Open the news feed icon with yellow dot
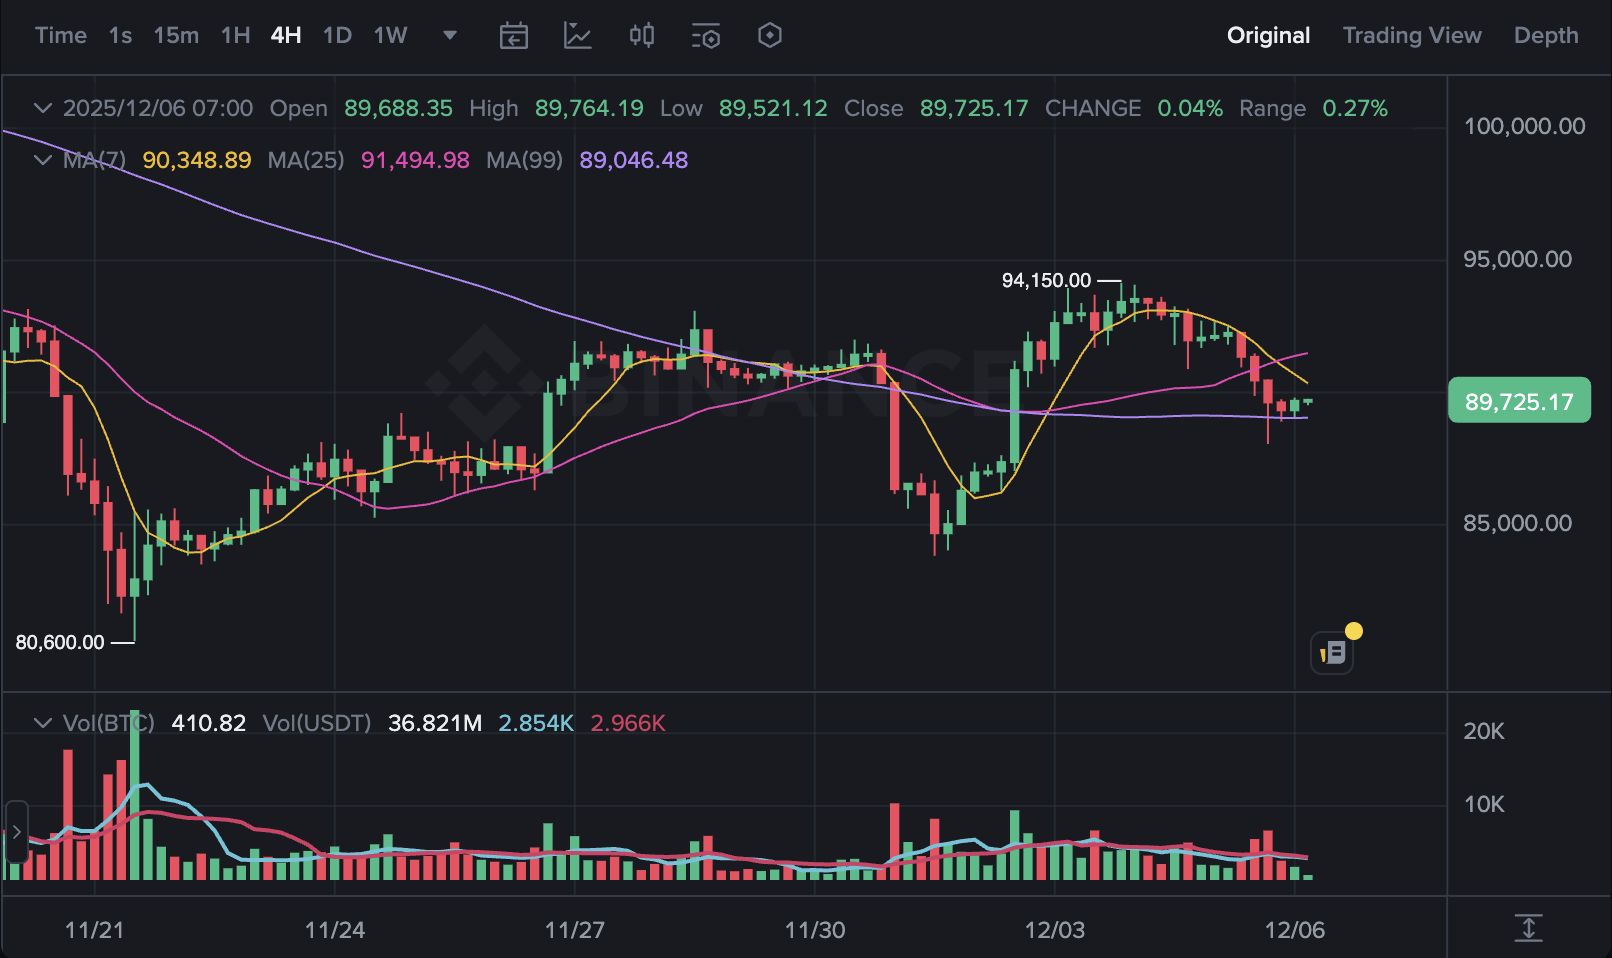 (x=1331, y=650)
